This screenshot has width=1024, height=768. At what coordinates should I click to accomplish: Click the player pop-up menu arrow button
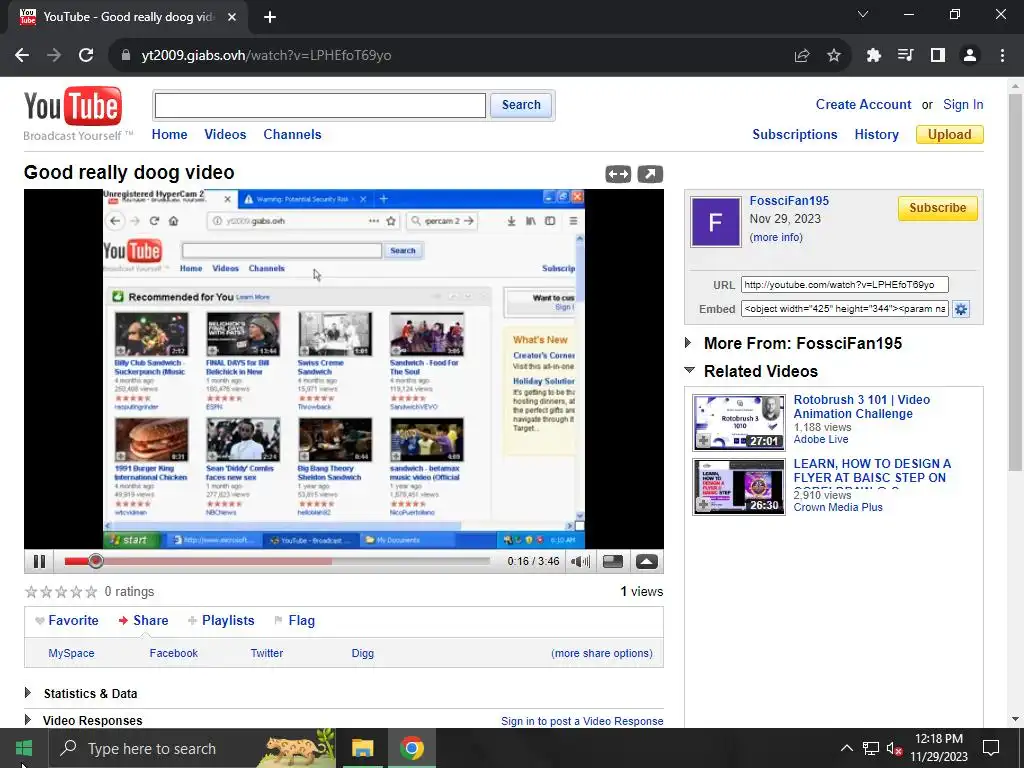pyautogui.click(x=647, y=562)
